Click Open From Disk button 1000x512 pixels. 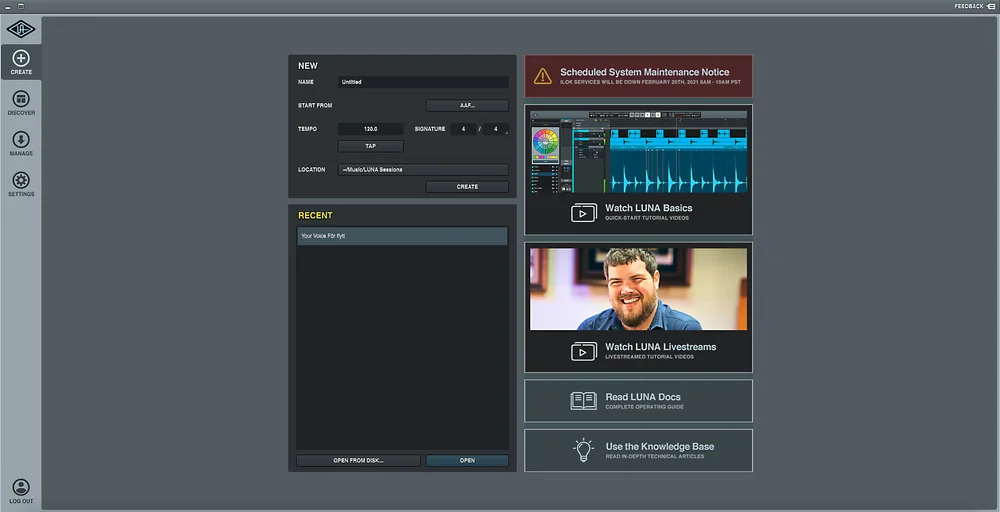click(x=358, y=460)
